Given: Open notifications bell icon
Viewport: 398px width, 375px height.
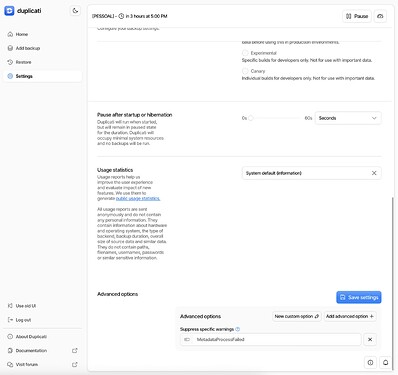Looking at the screenshot, I should (x=386, y=362).
